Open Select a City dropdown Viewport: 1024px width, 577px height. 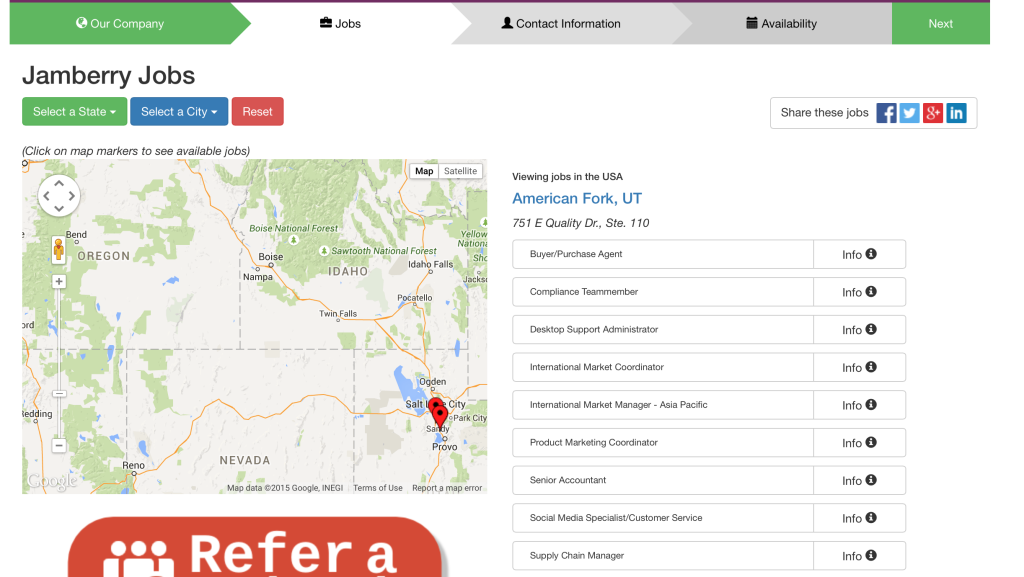[x=179, y=112]
